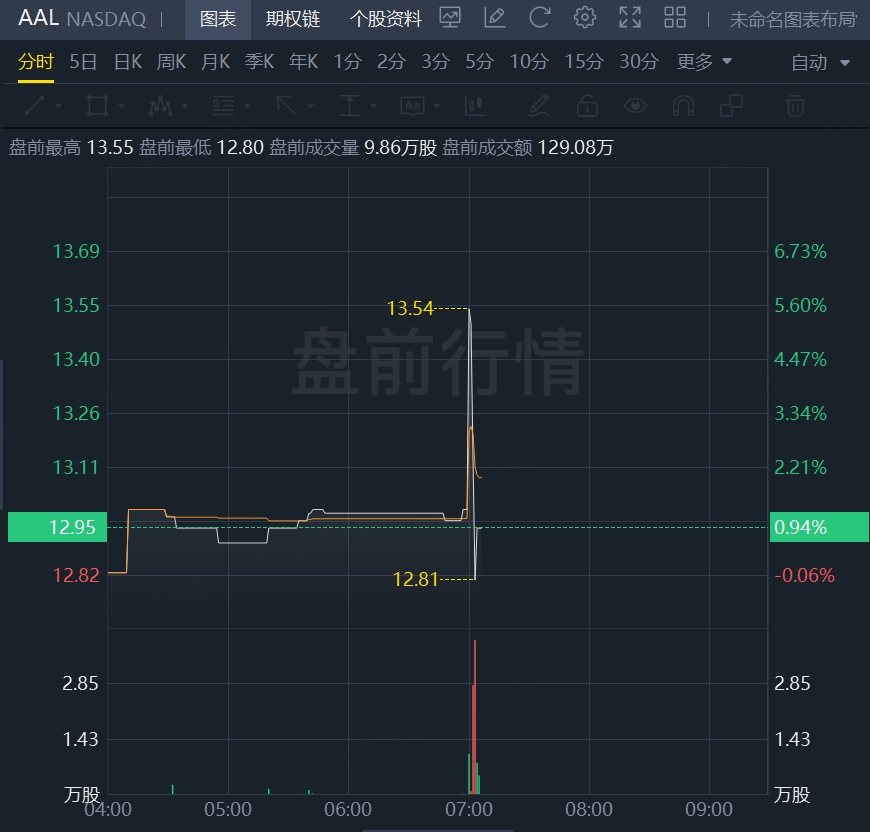The width and height of the screenshot is (870, 832).
Task: Switch to the 期权链 tab
Action: [x=293, y=19]
